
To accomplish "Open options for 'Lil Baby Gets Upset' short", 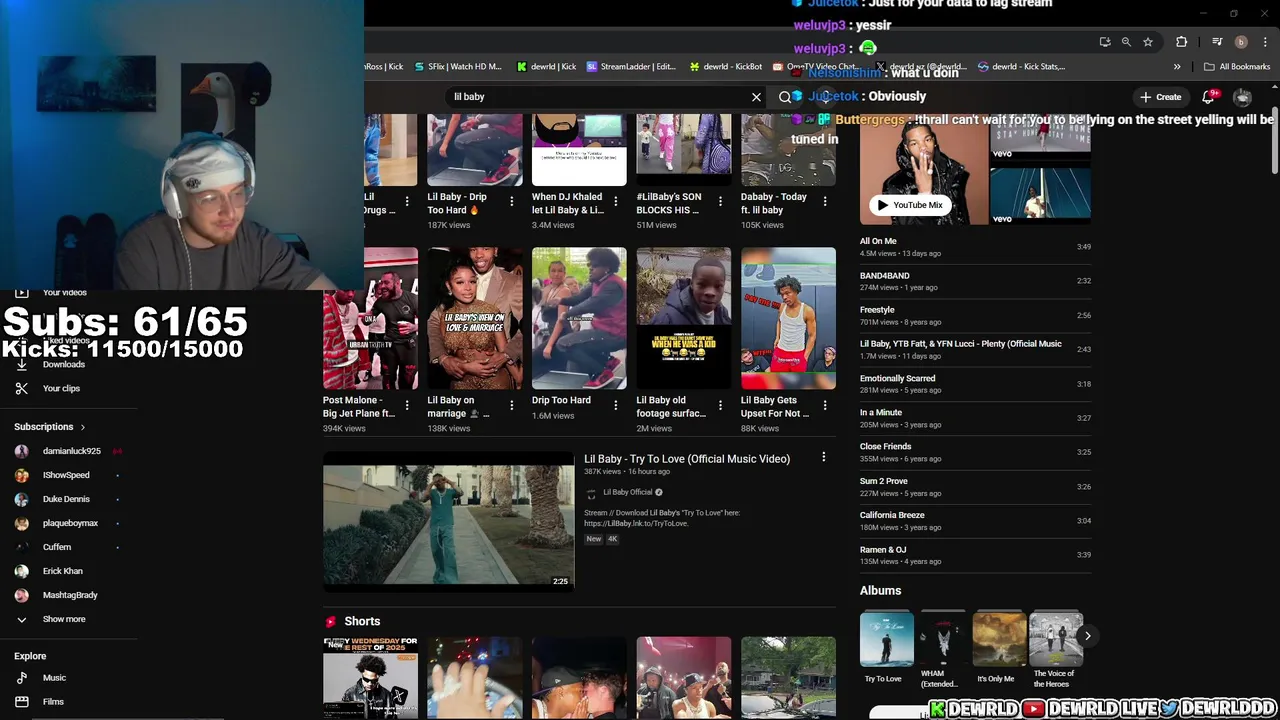I will (824, 405).
